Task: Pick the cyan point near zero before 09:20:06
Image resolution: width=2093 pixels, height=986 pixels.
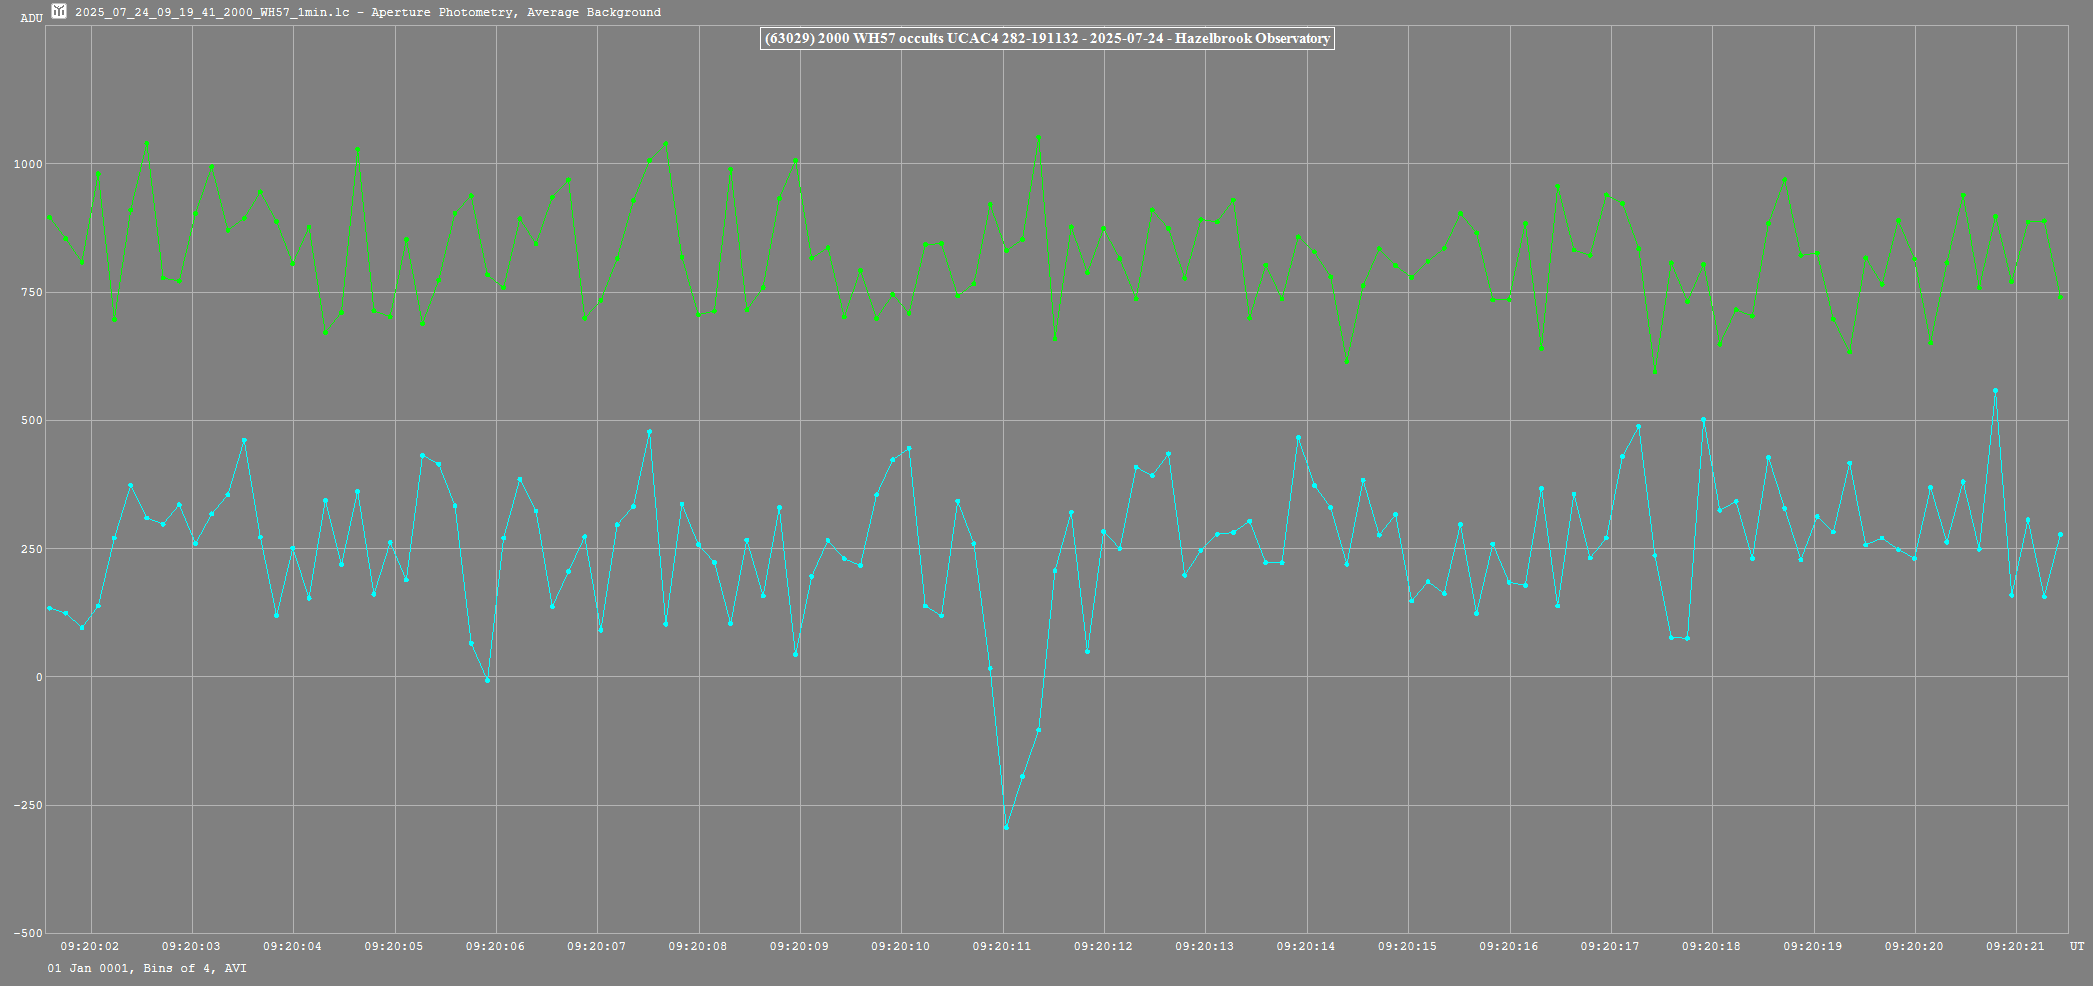Action: pyautogui.click(x=487, y=680)
